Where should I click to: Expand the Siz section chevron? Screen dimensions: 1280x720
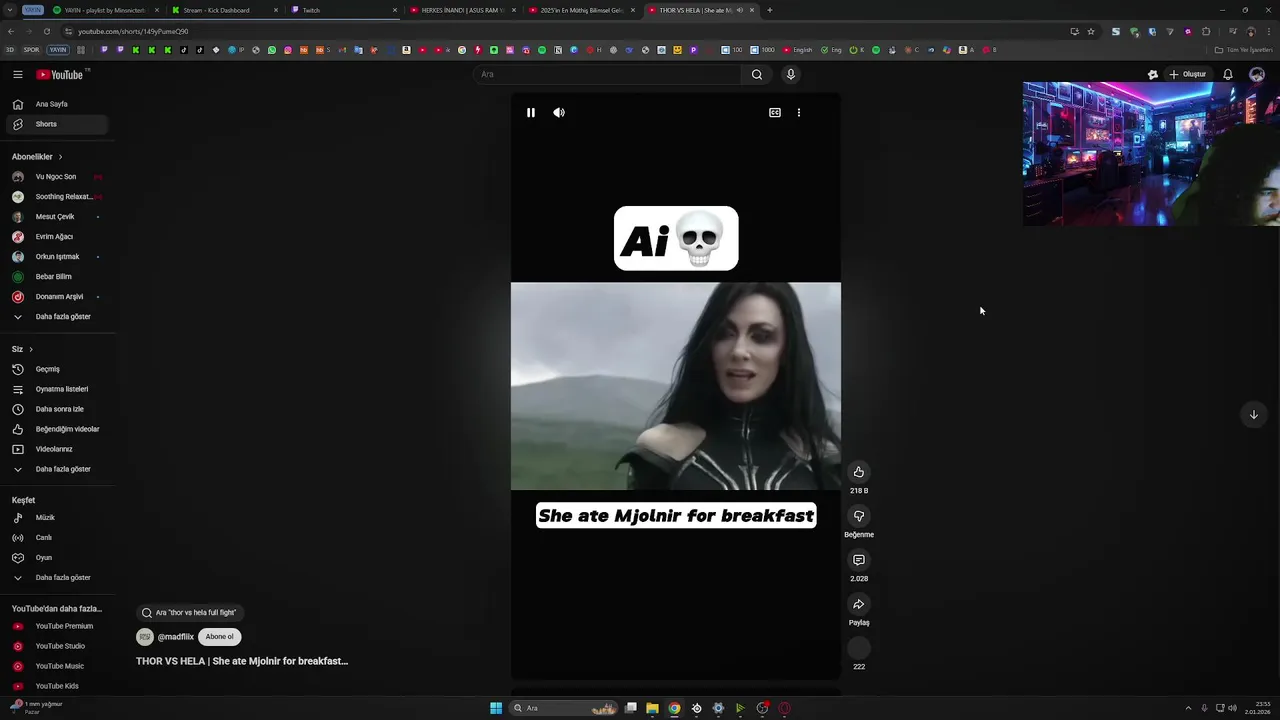point(31,349)
